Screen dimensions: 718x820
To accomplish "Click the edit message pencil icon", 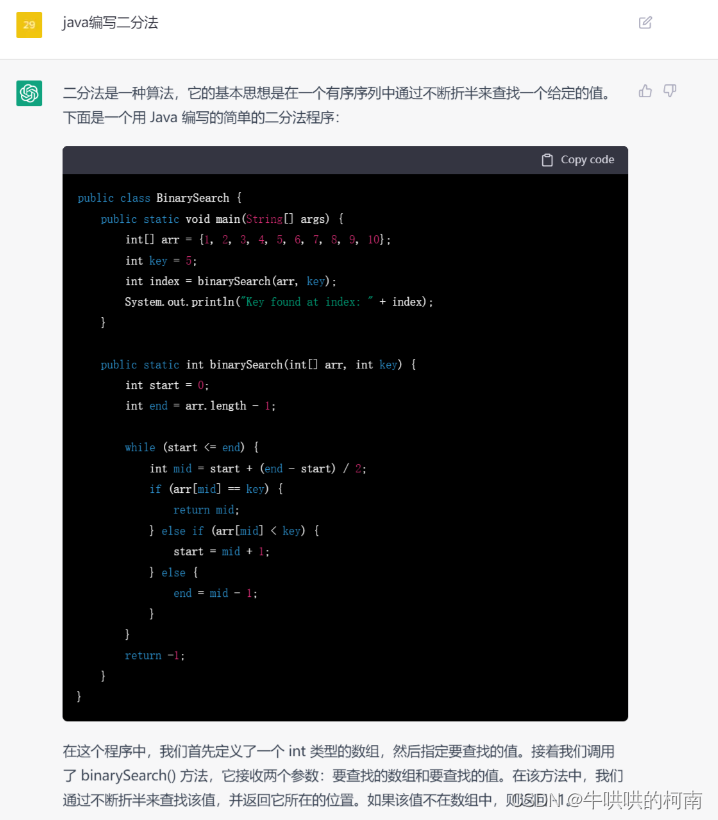I will pyautogui.click(x=645, y=22).
